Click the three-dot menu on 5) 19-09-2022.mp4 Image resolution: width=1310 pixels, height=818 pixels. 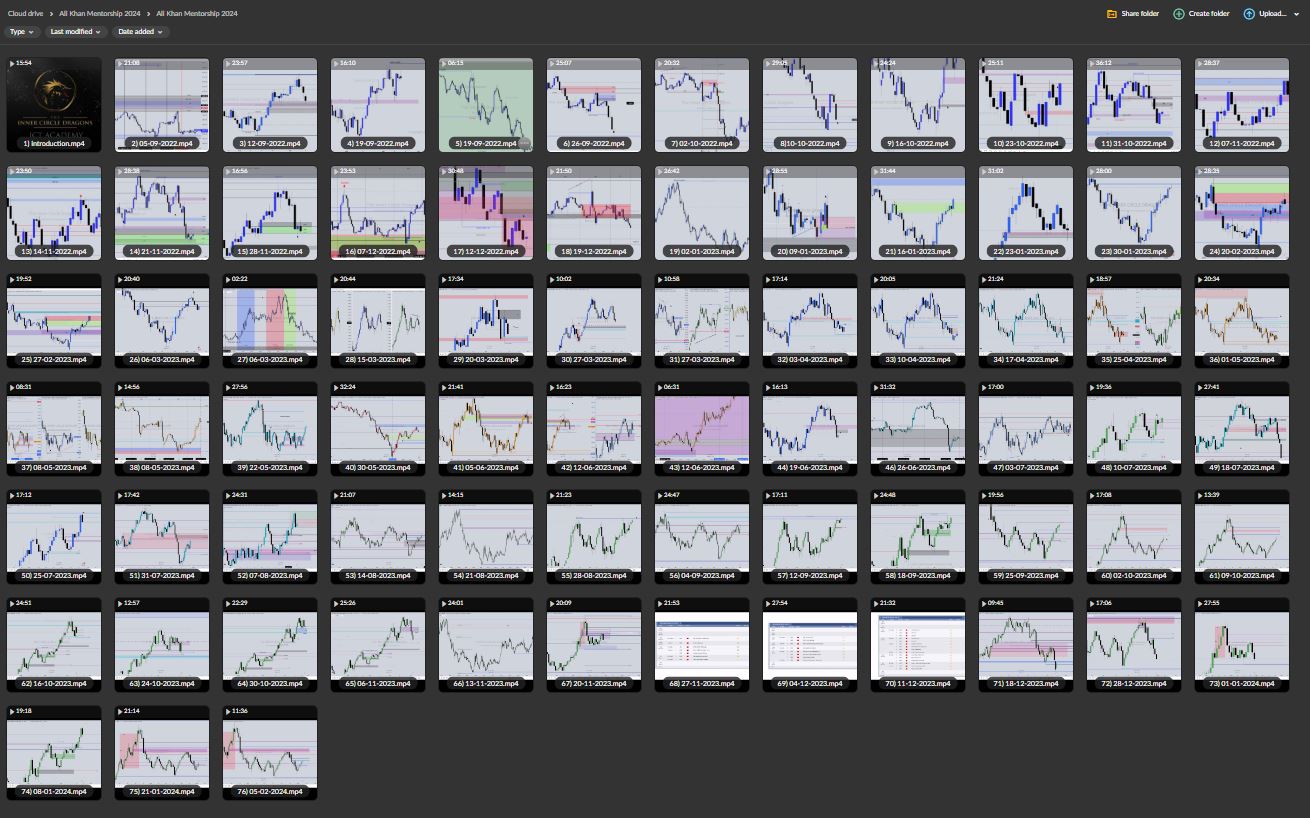point(524,144)
